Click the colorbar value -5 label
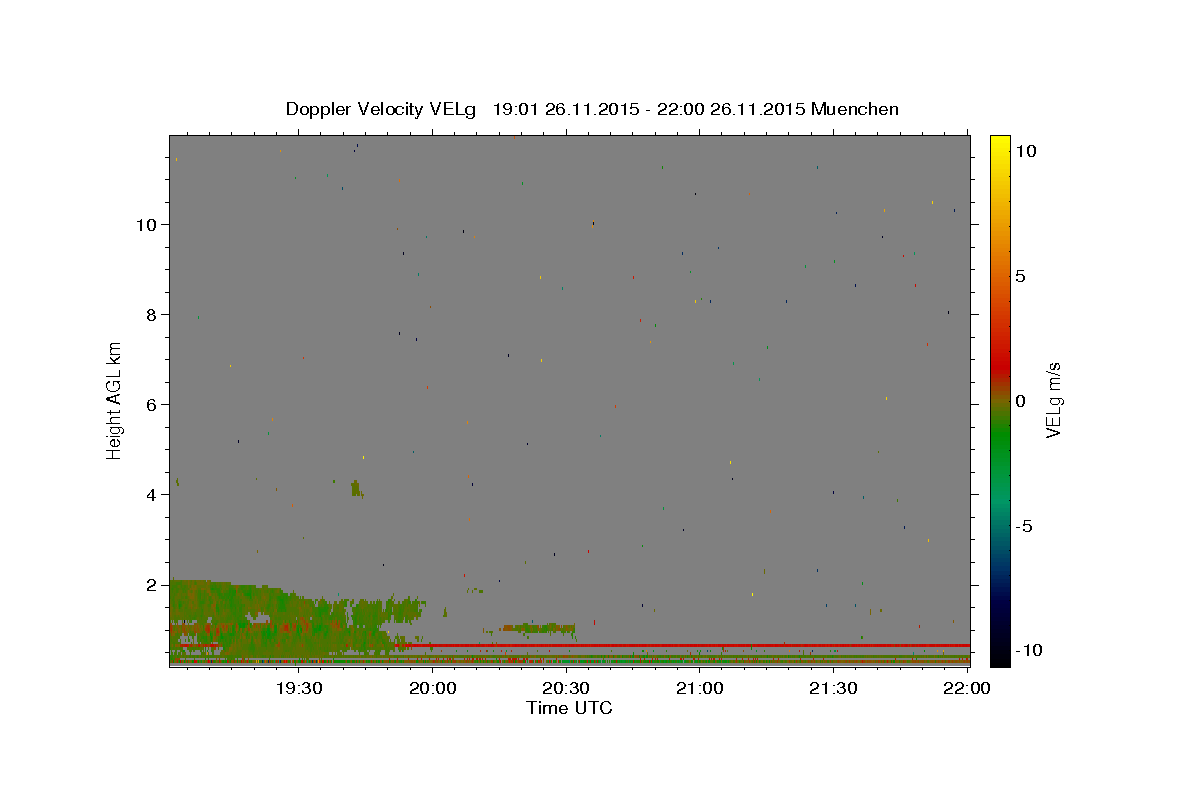 1025,526
